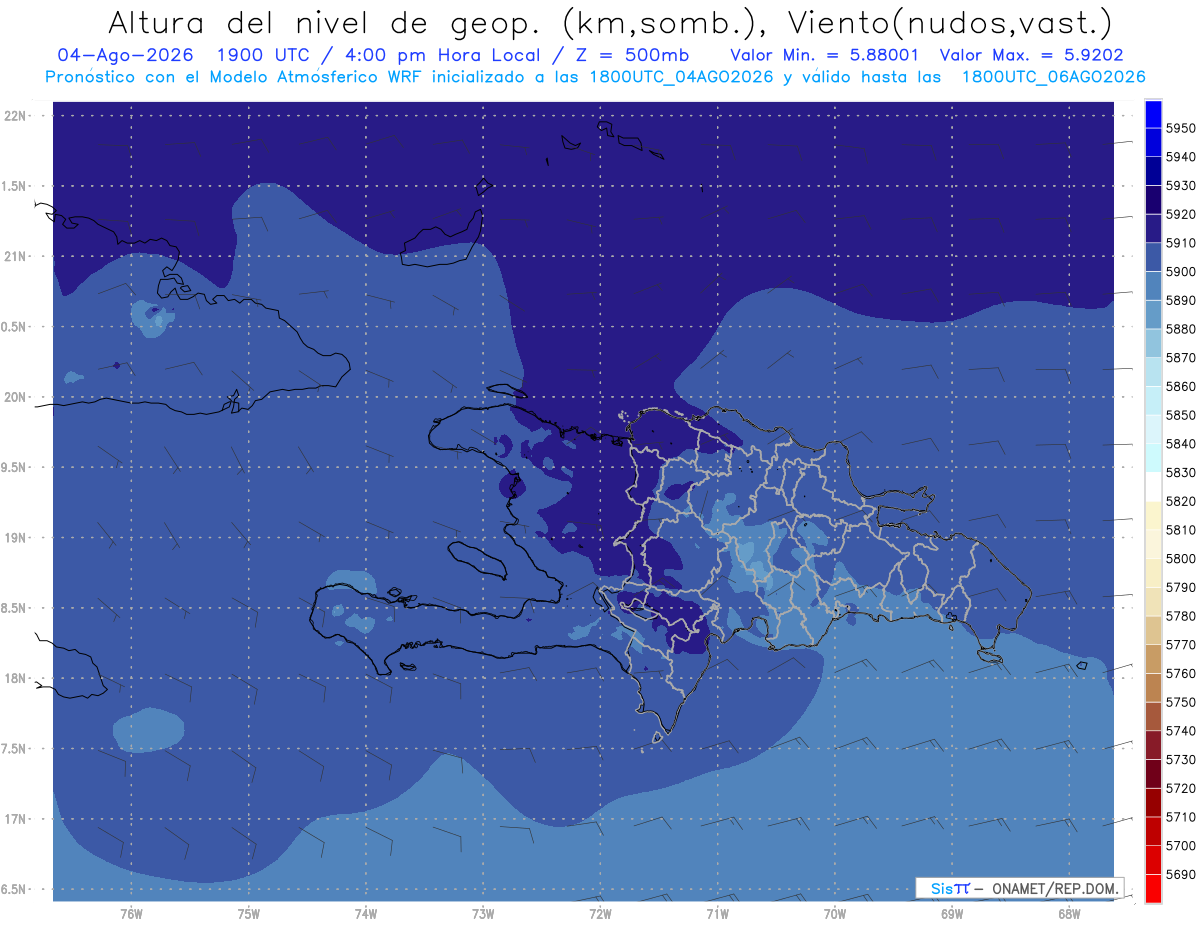Click the '20N' latitude label
The image size is (1200, 927).
click(15, 398)
